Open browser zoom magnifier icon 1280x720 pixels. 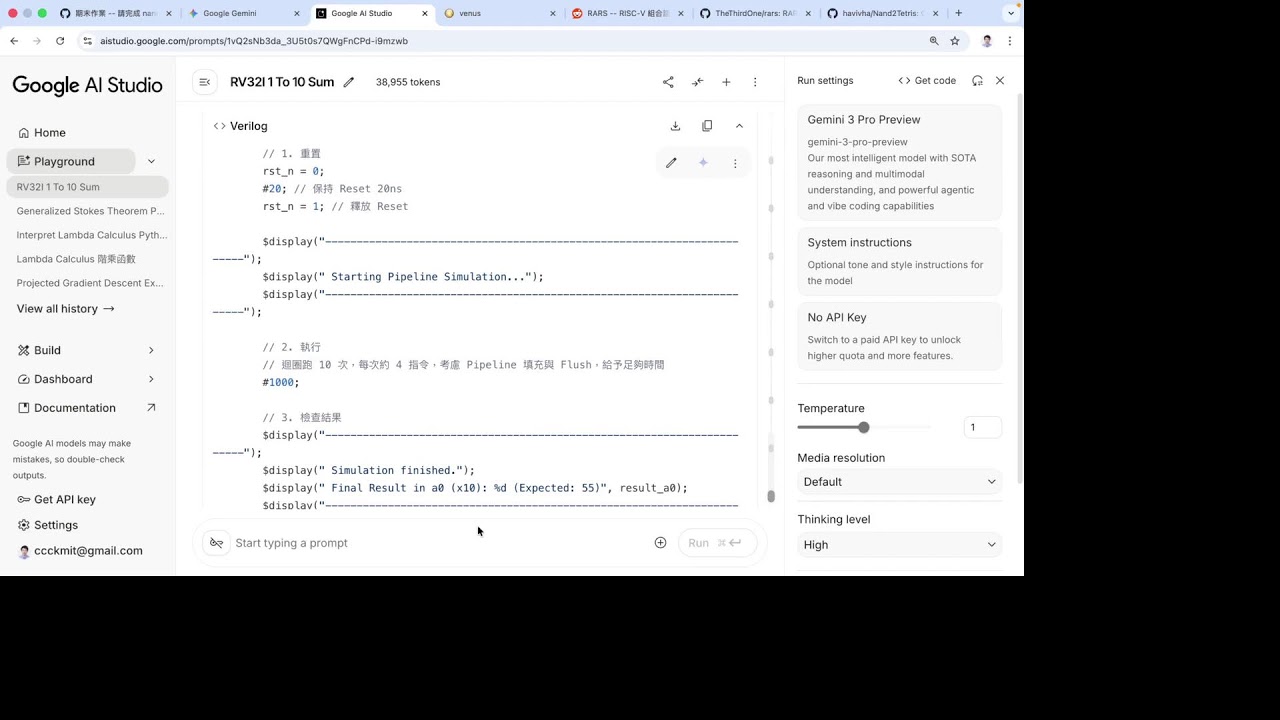click(934, 41)
